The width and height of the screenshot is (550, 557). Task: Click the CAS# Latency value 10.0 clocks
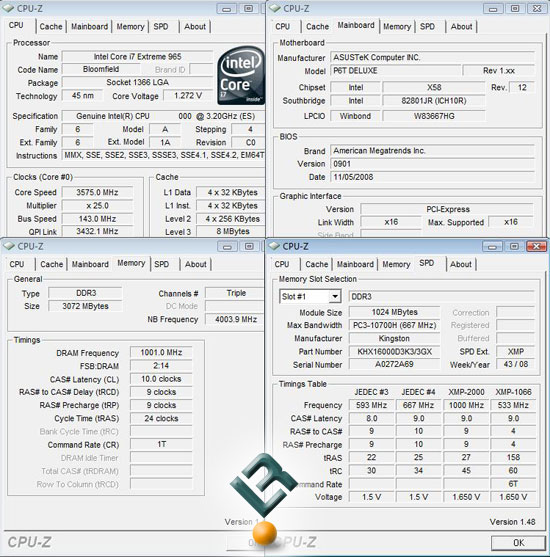click(161, 379)
